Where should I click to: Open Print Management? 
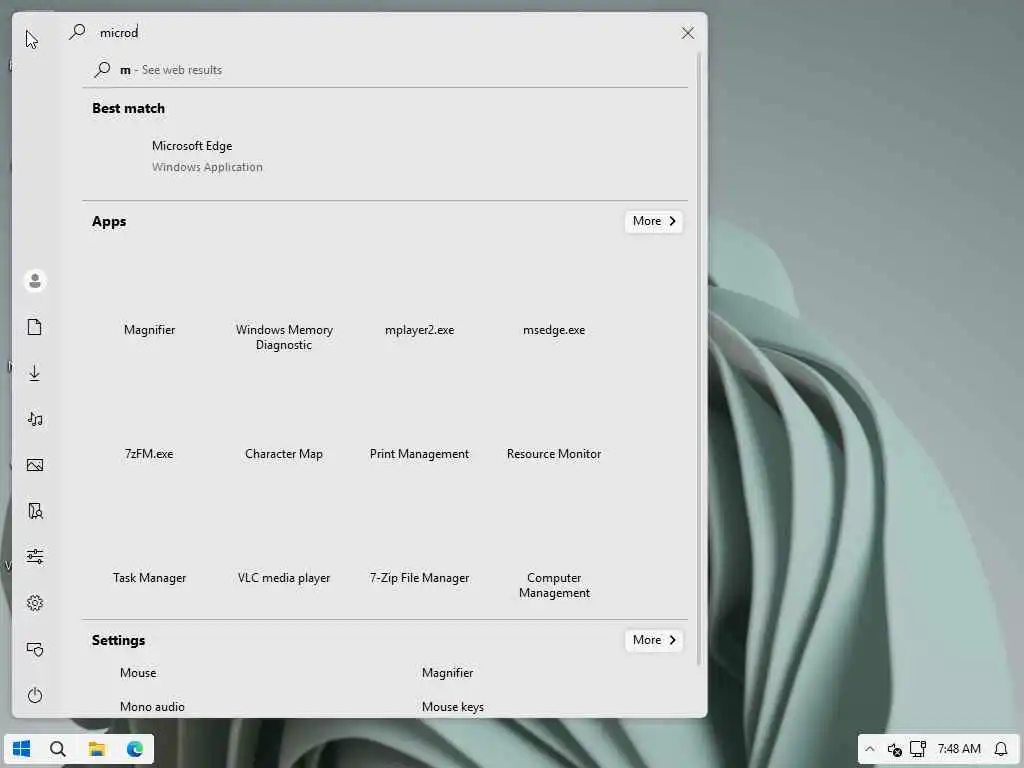(x=419, y=424)
